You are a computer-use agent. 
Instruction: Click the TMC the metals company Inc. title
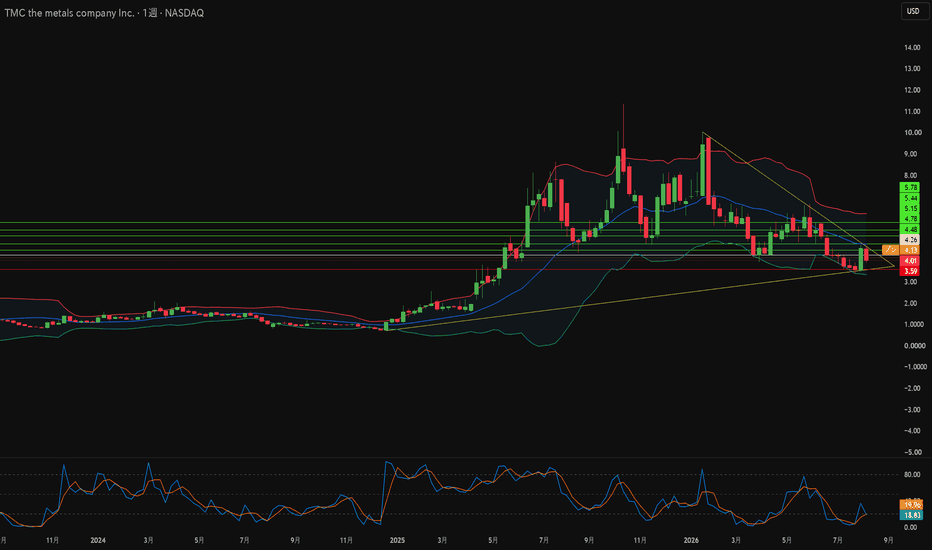[x=70, y=12]
